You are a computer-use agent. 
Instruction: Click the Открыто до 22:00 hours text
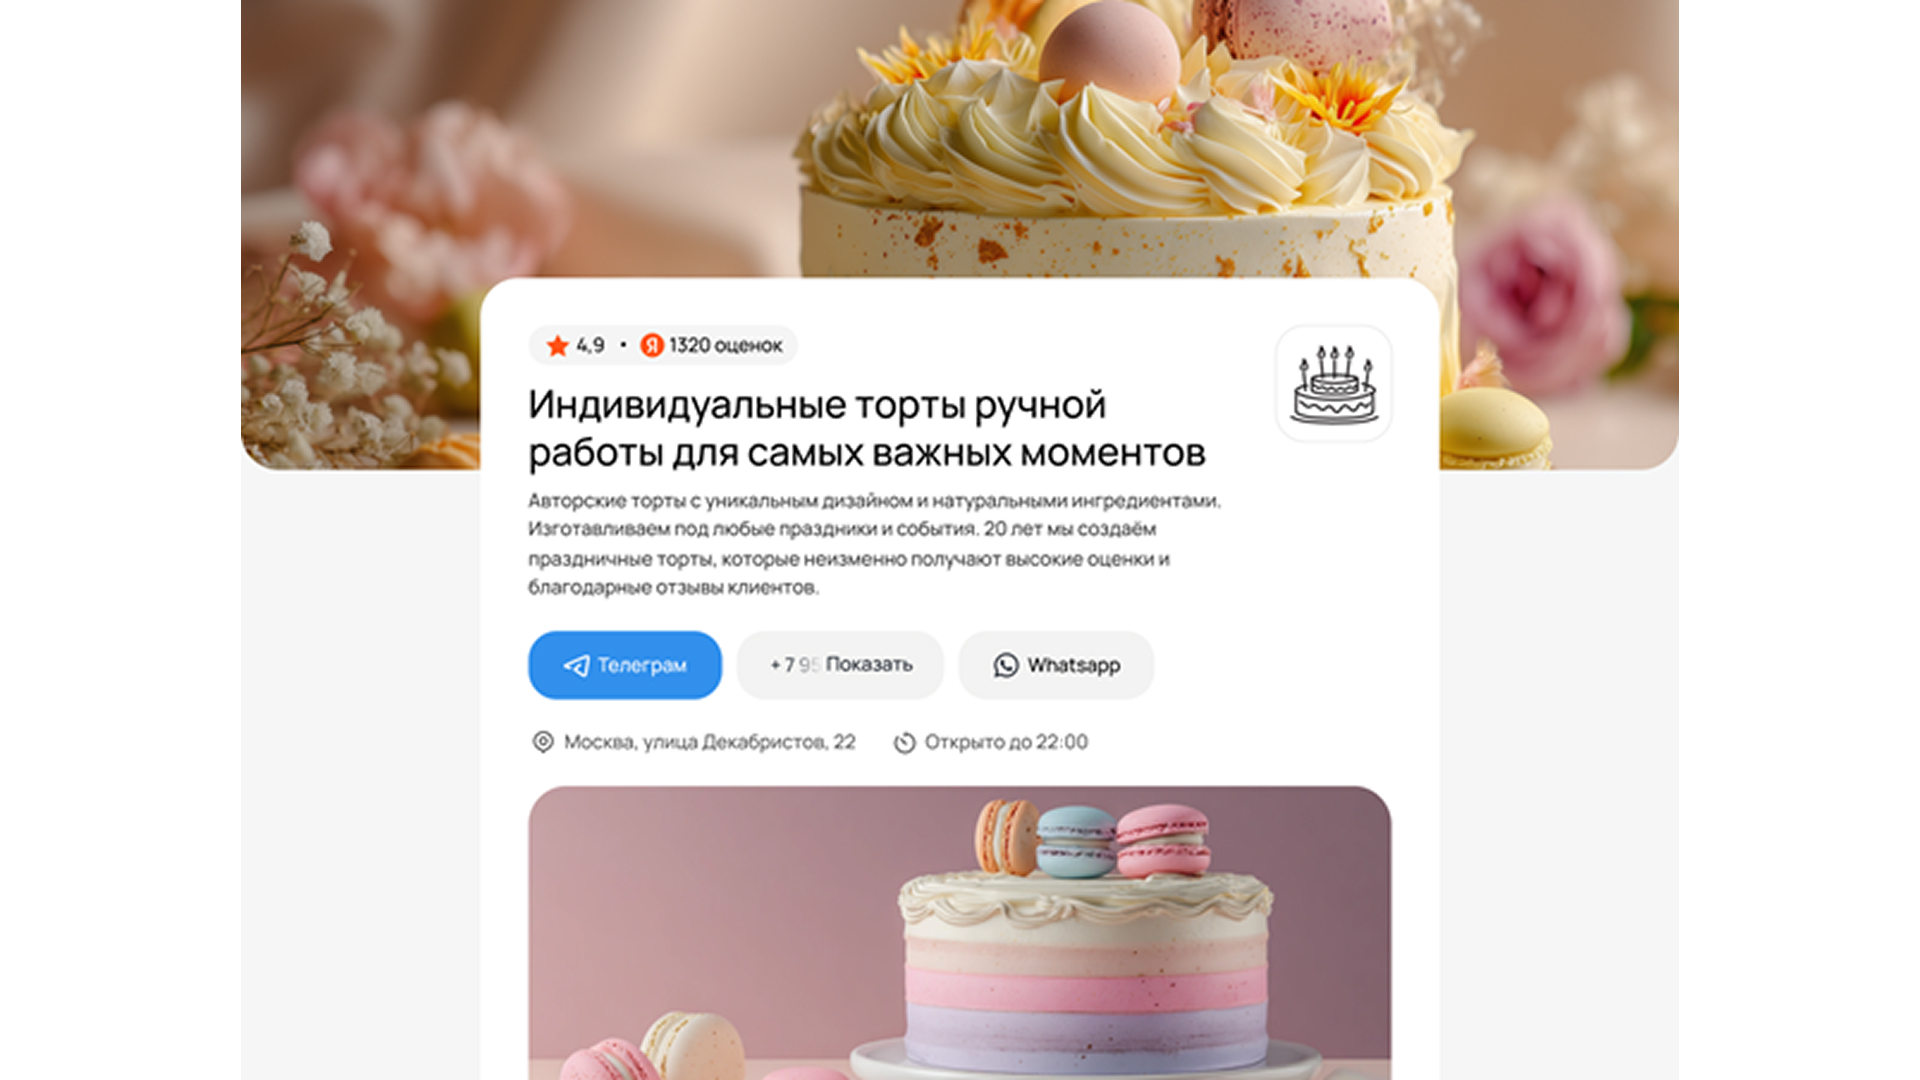point(1006,742)
